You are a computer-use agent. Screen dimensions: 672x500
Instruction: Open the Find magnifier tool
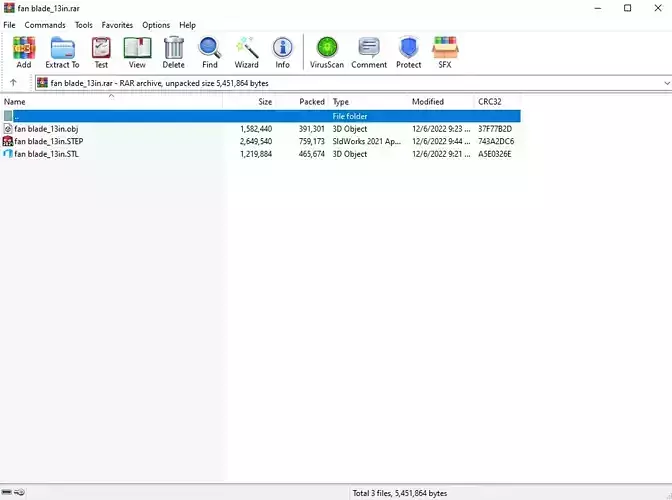pyautogui.click(x=210, y=52)
